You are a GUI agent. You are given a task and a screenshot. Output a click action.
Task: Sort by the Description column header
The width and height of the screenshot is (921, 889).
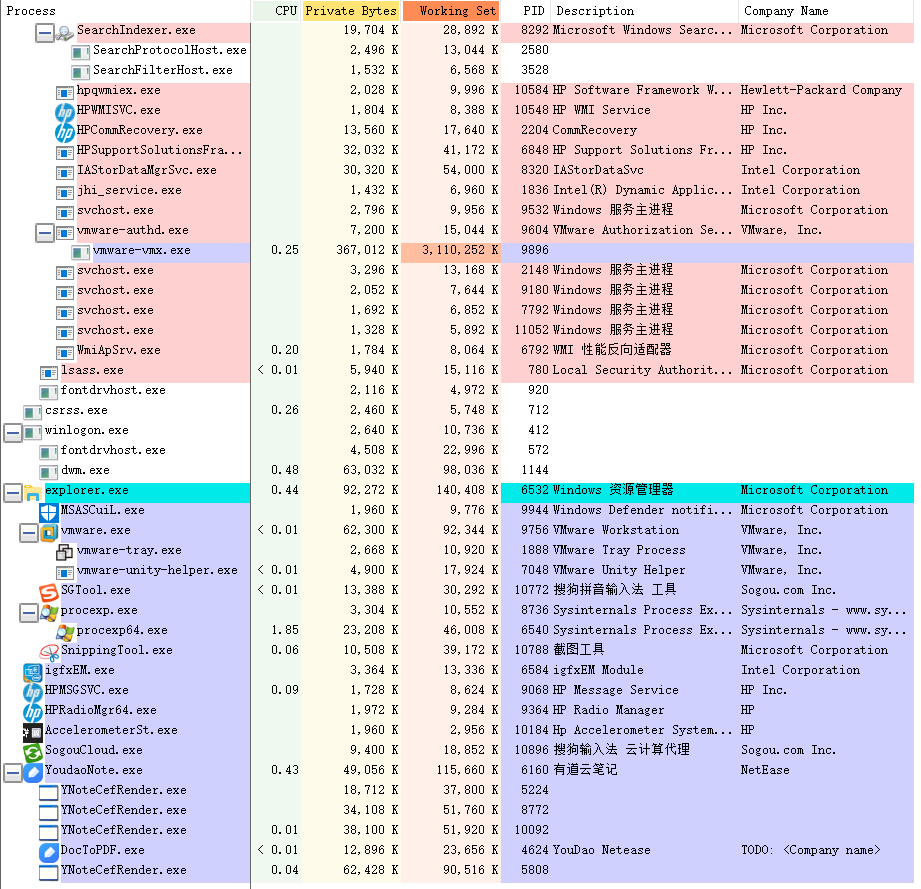tap(645, 11)
